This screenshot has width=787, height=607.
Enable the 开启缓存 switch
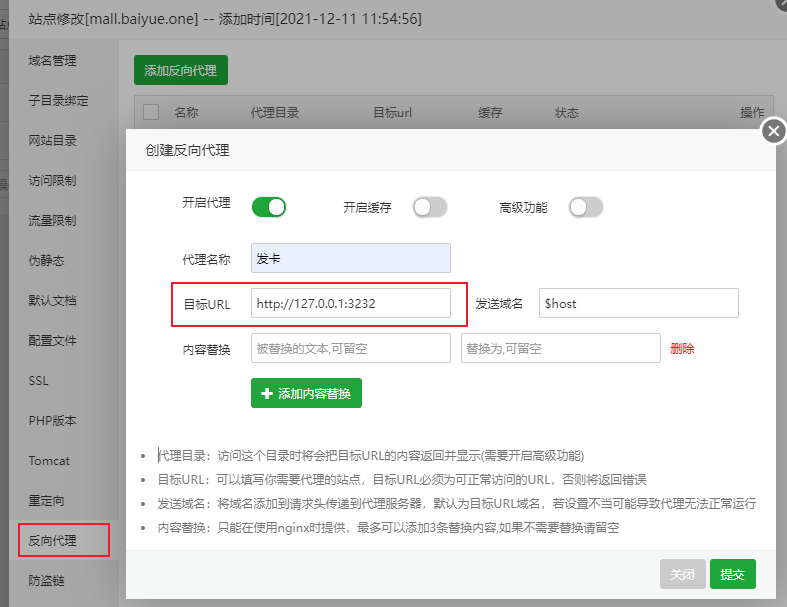[x=430, y=207]
